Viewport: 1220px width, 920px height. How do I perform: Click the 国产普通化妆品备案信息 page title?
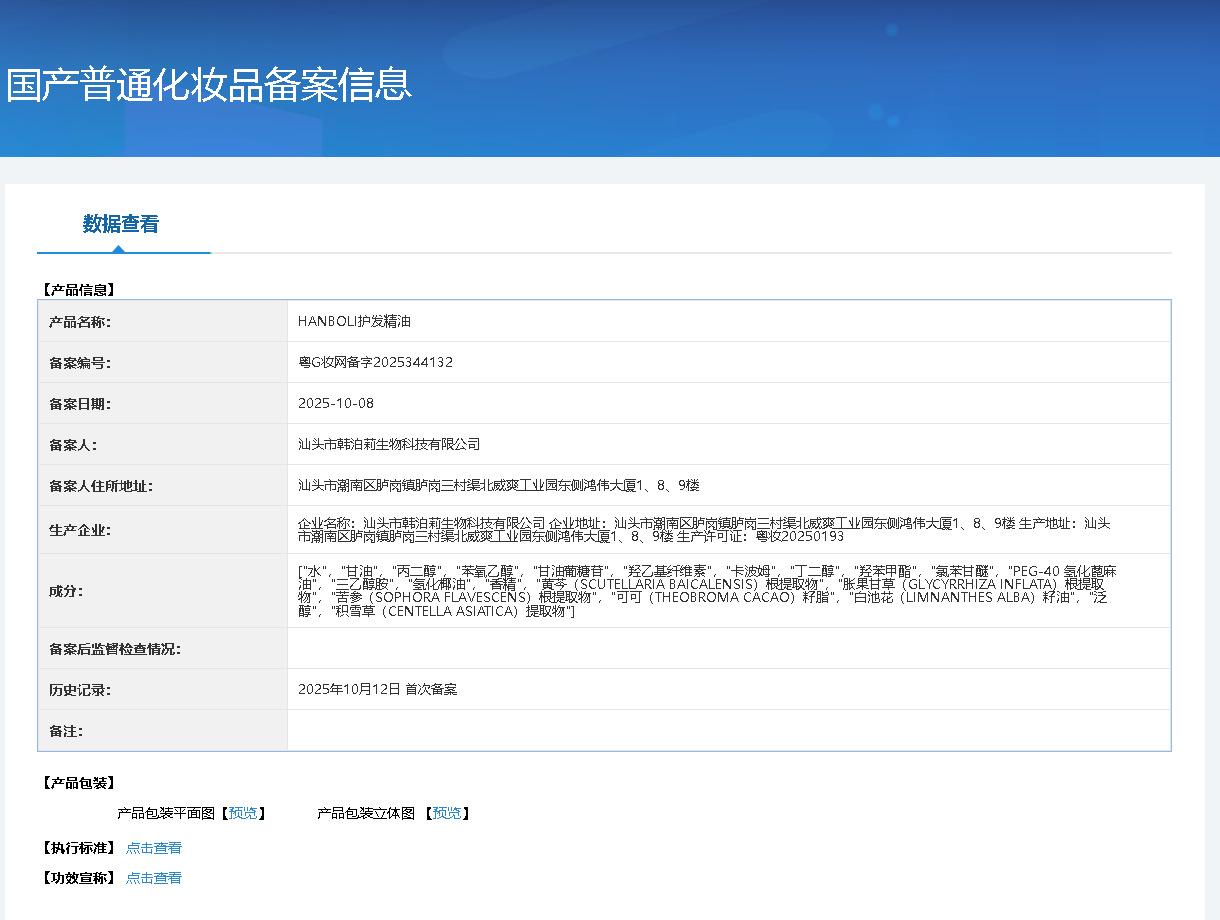[x=209, y=84]
